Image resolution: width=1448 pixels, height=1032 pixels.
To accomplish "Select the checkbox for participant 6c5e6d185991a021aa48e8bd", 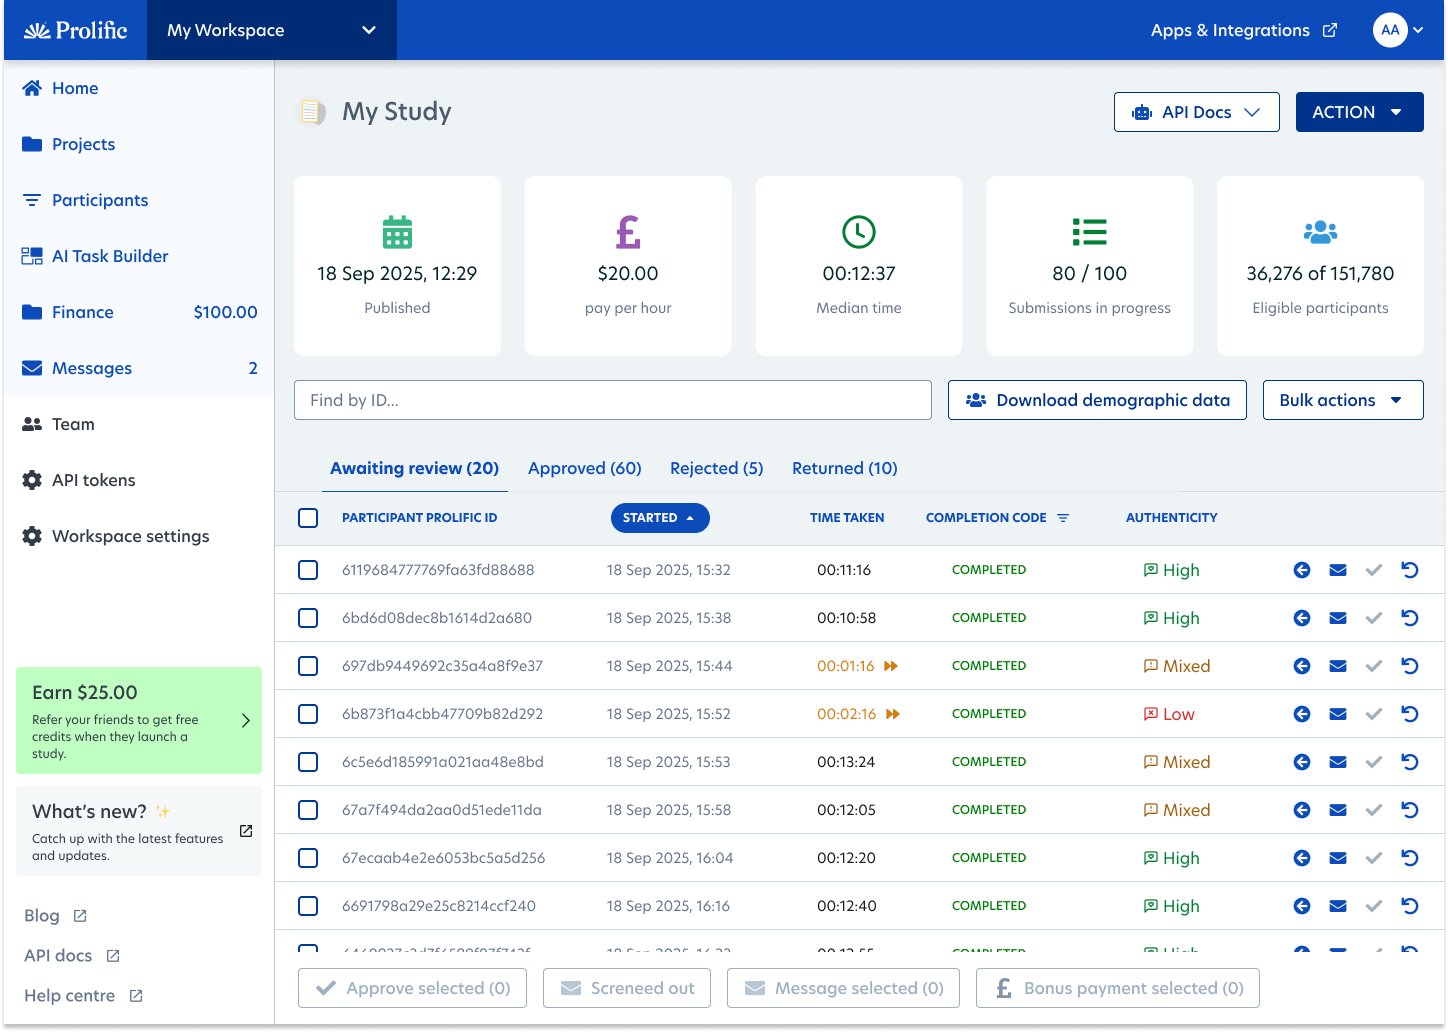I will pos(308,762).
